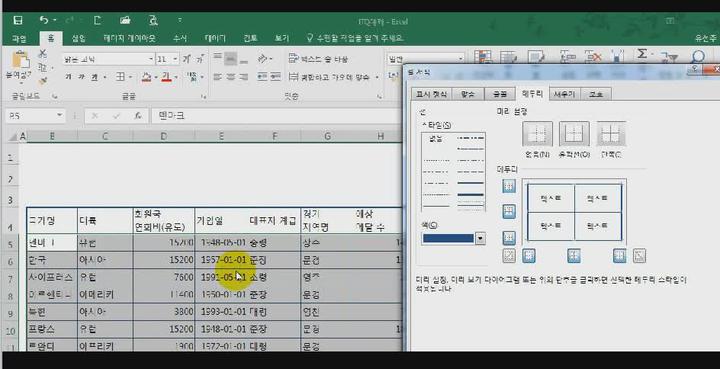Open the font name dropdown
720x369 pixels.
coord(151,59)
